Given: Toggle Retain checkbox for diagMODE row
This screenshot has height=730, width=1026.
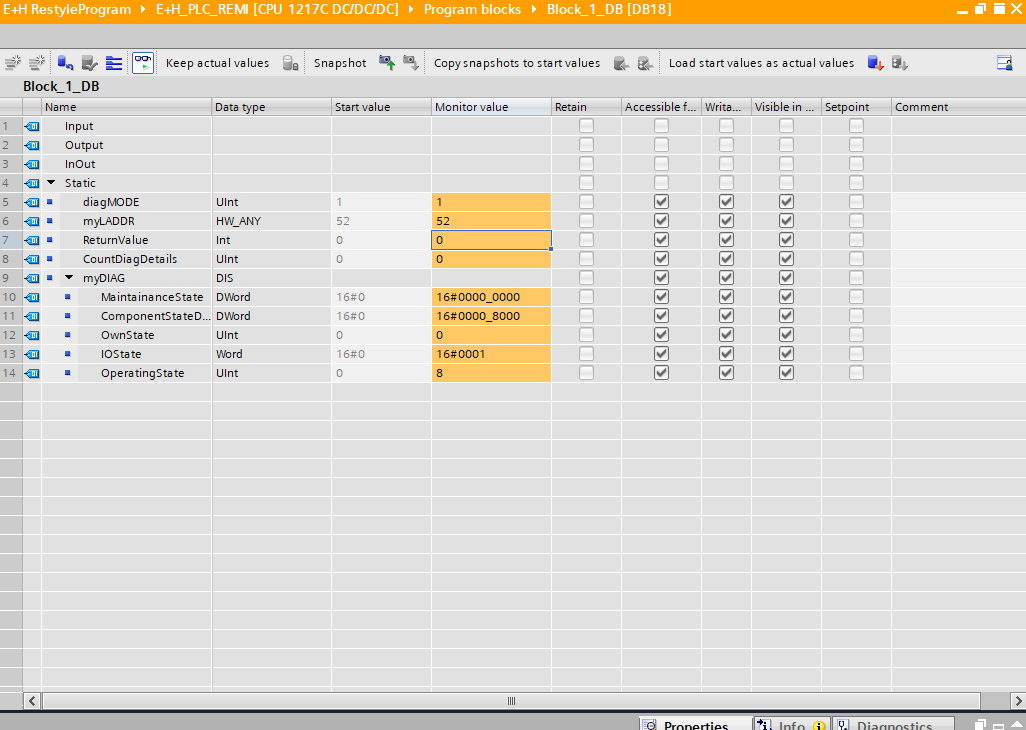Looking at the screenshot, I should click(x=586, y=202).
